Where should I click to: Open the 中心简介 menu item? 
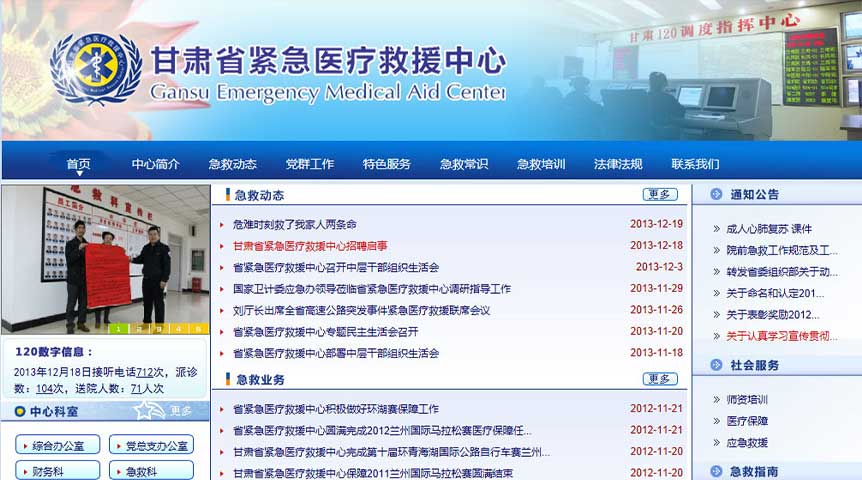click(156, 164)
